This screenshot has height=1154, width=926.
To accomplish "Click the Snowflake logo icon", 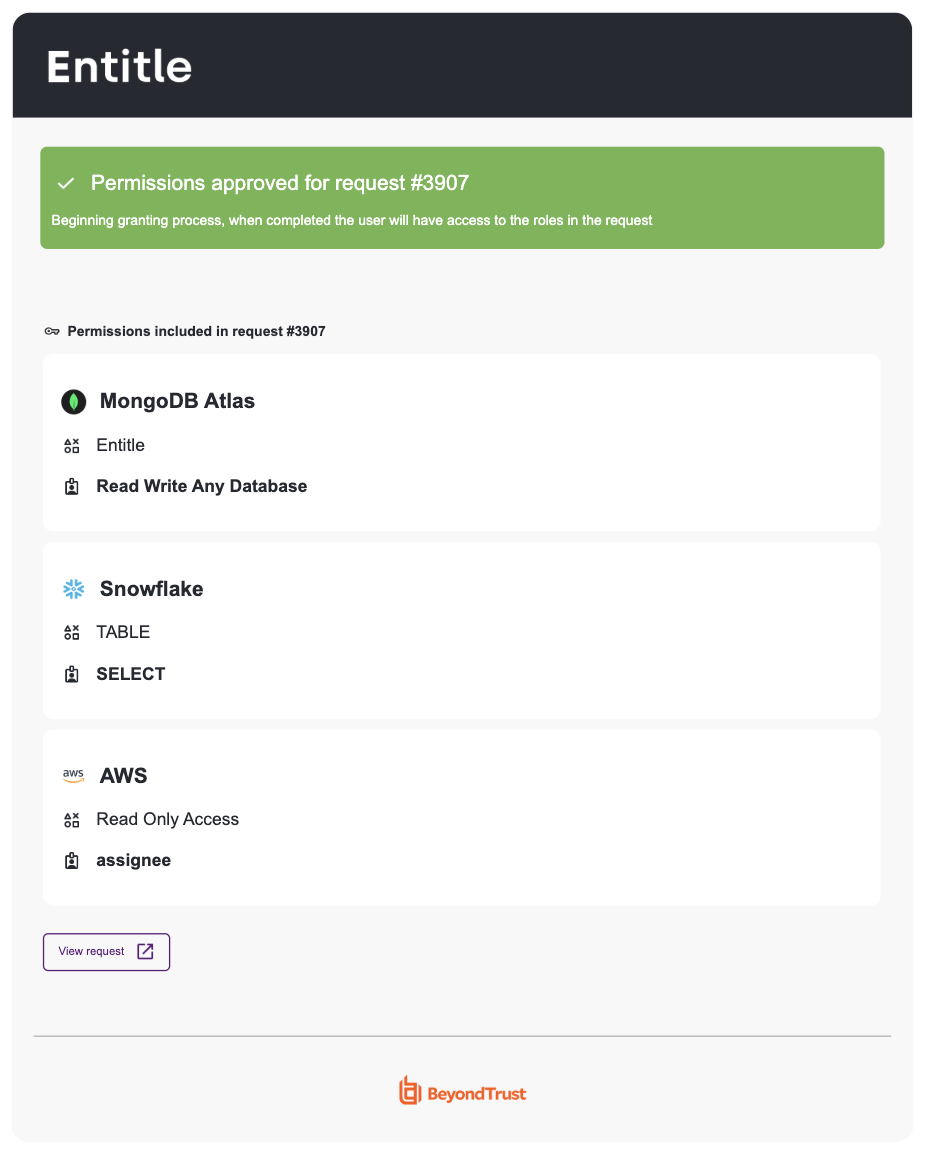I will pyautogui.click(x=74, y=589).
